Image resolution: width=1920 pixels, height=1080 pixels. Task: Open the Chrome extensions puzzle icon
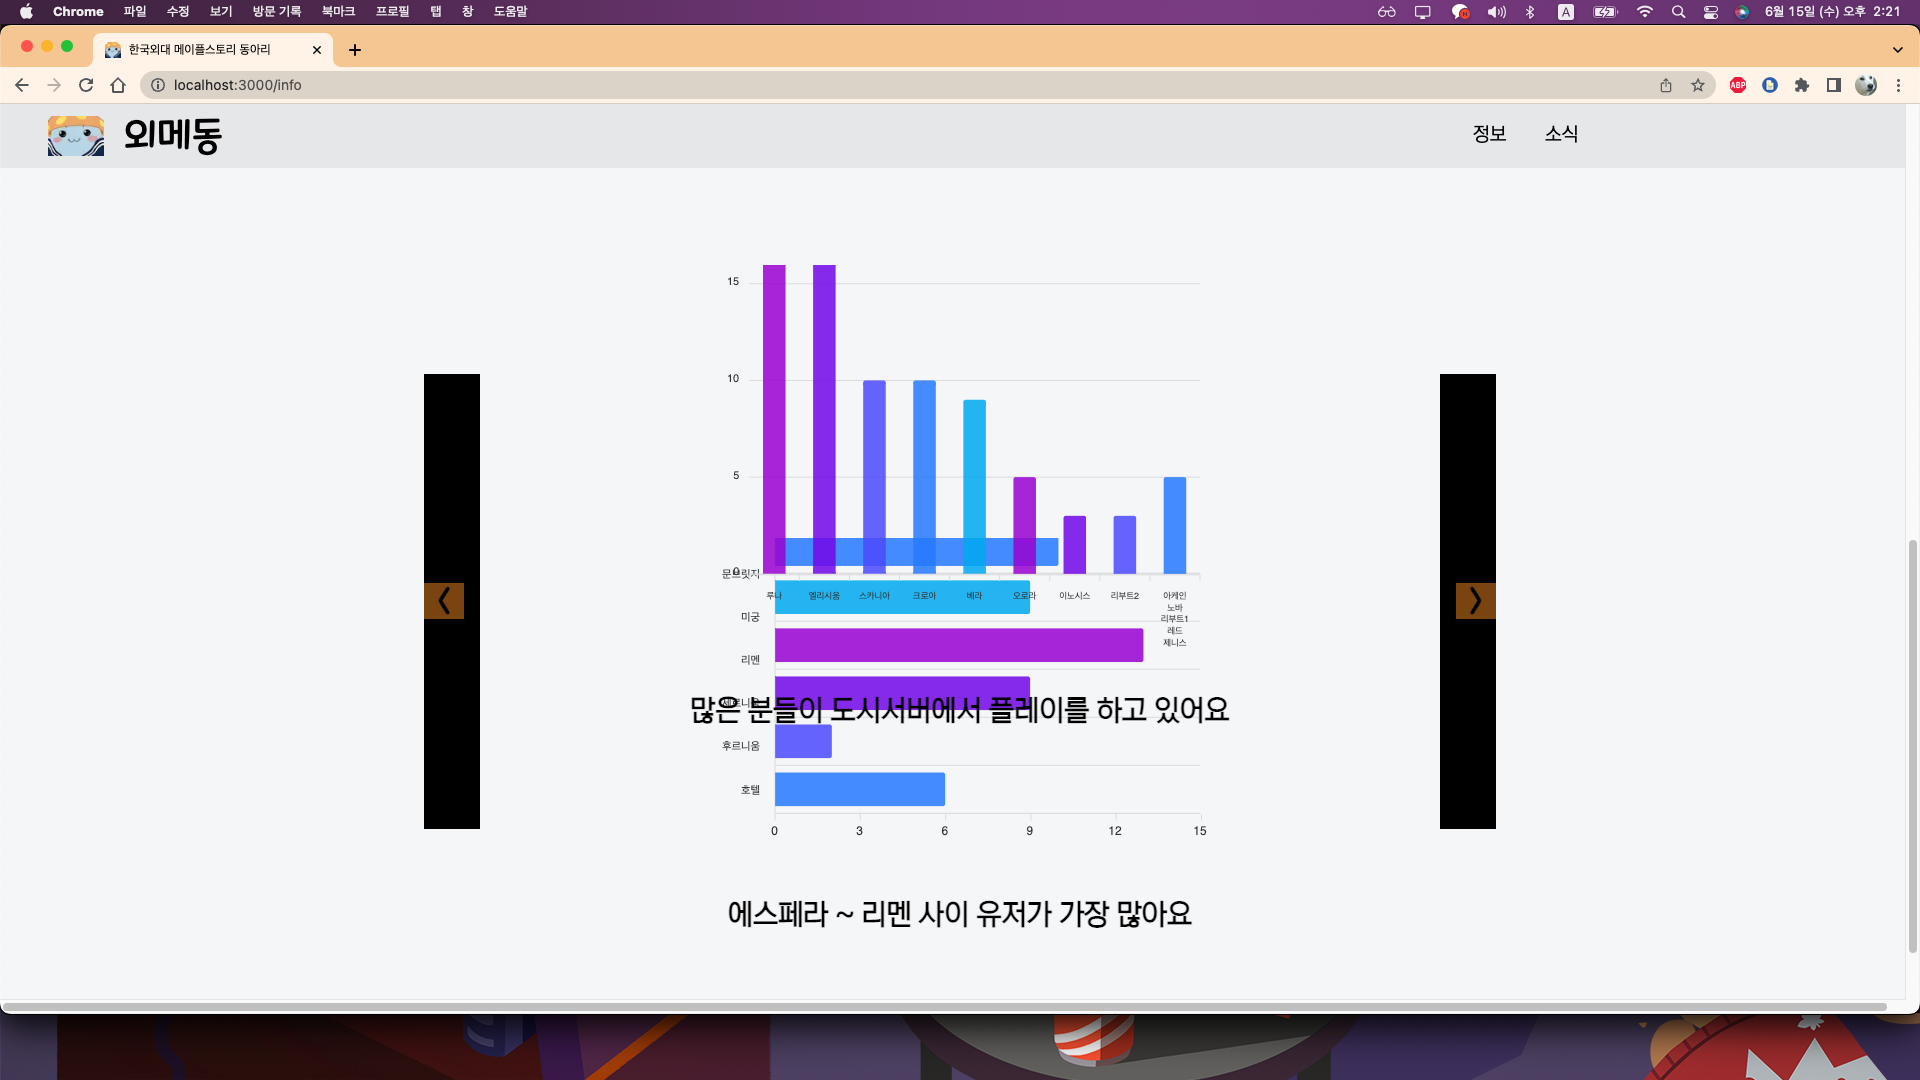point(1802,85)
